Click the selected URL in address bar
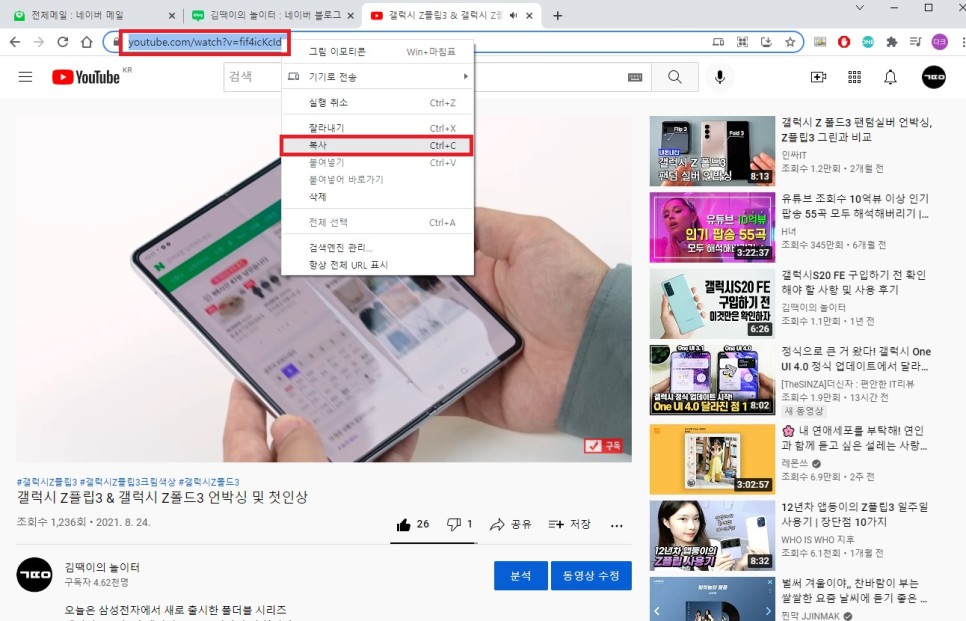The image size is (966, 621). (205, 42)
